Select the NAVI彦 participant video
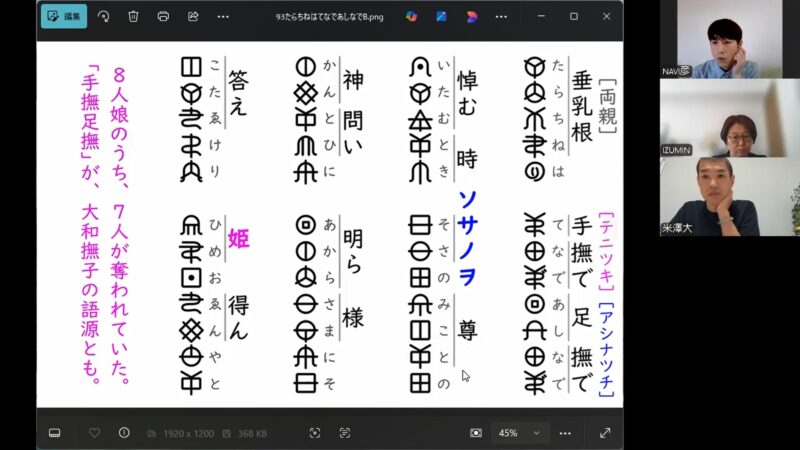The width and height of the screenshot is (800, 450). [730, 39]
